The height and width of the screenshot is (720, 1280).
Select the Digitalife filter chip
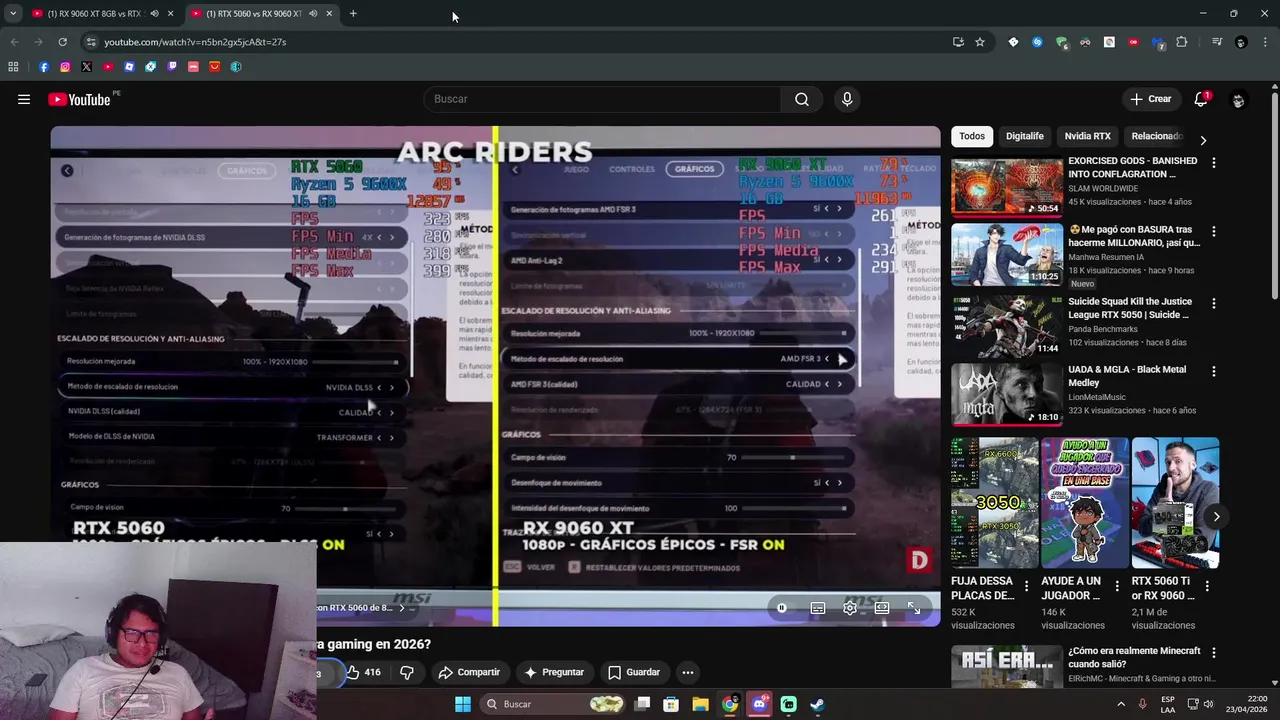(x=1025, y=136)
